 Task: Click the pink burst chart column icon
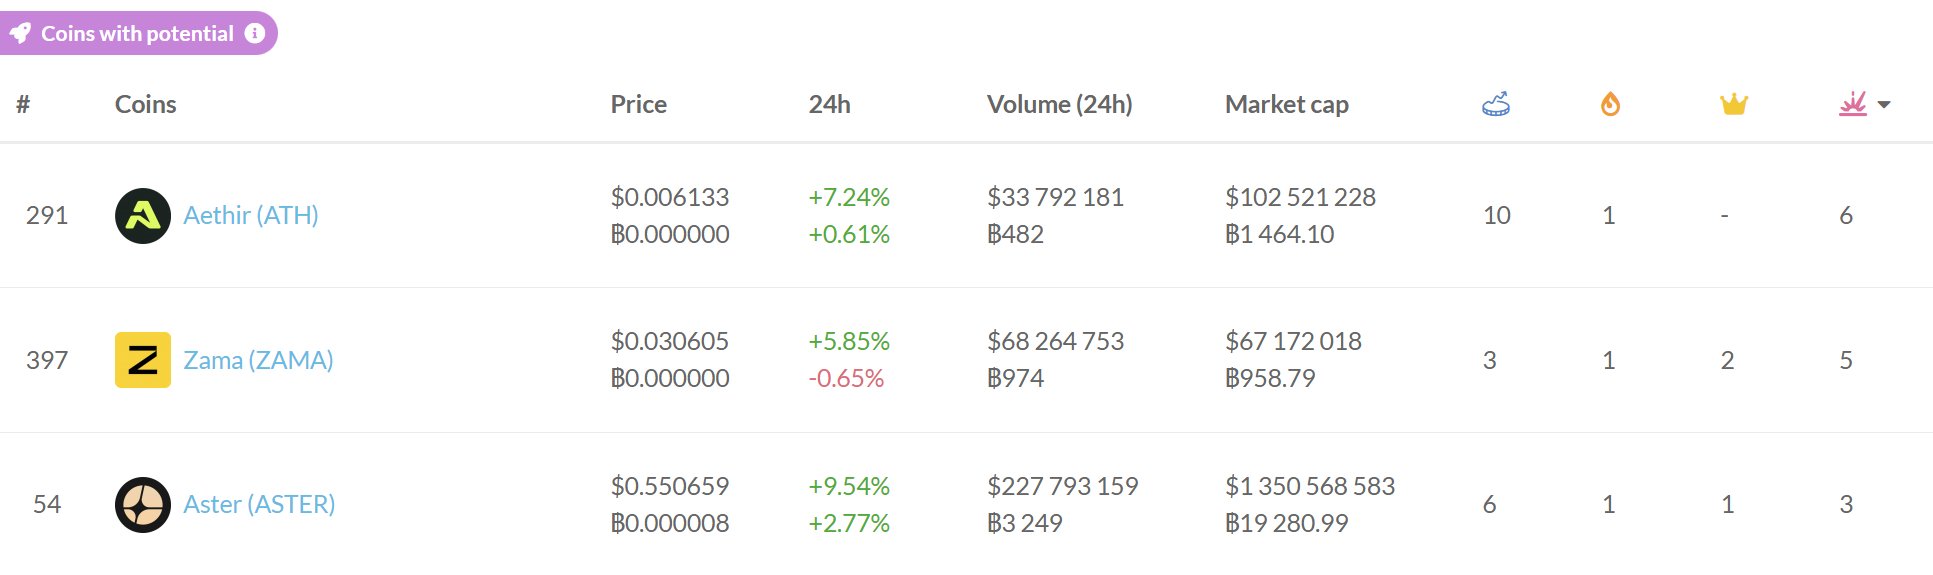(x=1852, y=104)
